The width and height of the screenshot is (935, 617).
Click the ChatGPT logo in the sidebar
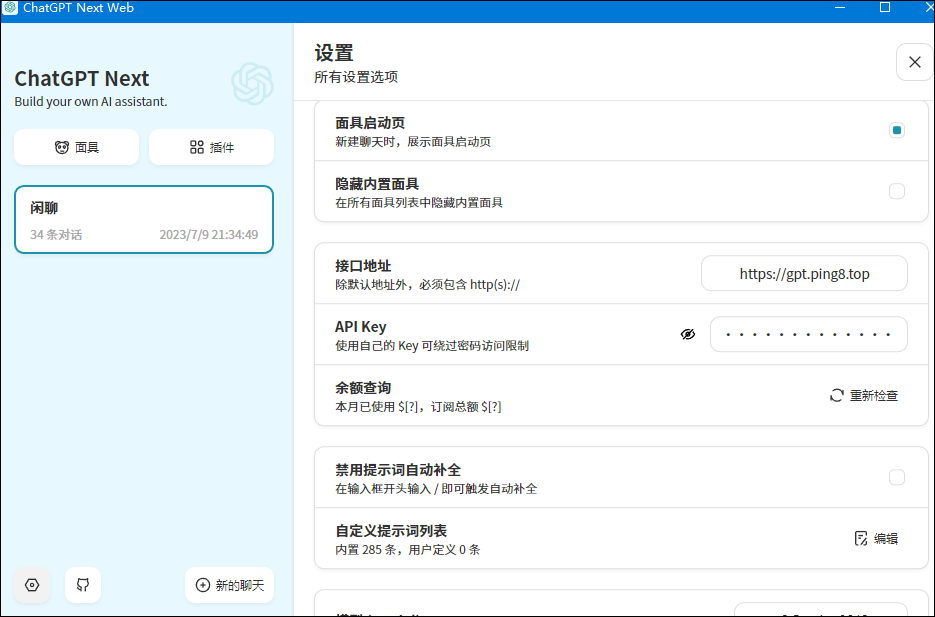coord(253,85)
